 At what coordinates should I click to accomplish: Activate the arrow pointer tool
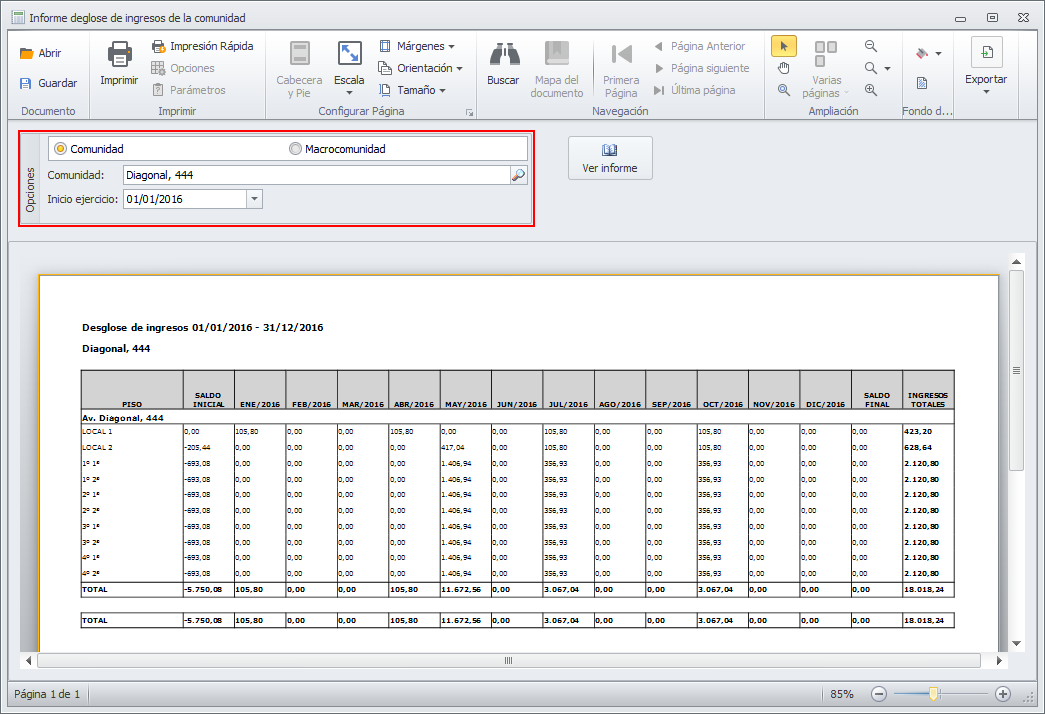point(784,46)
